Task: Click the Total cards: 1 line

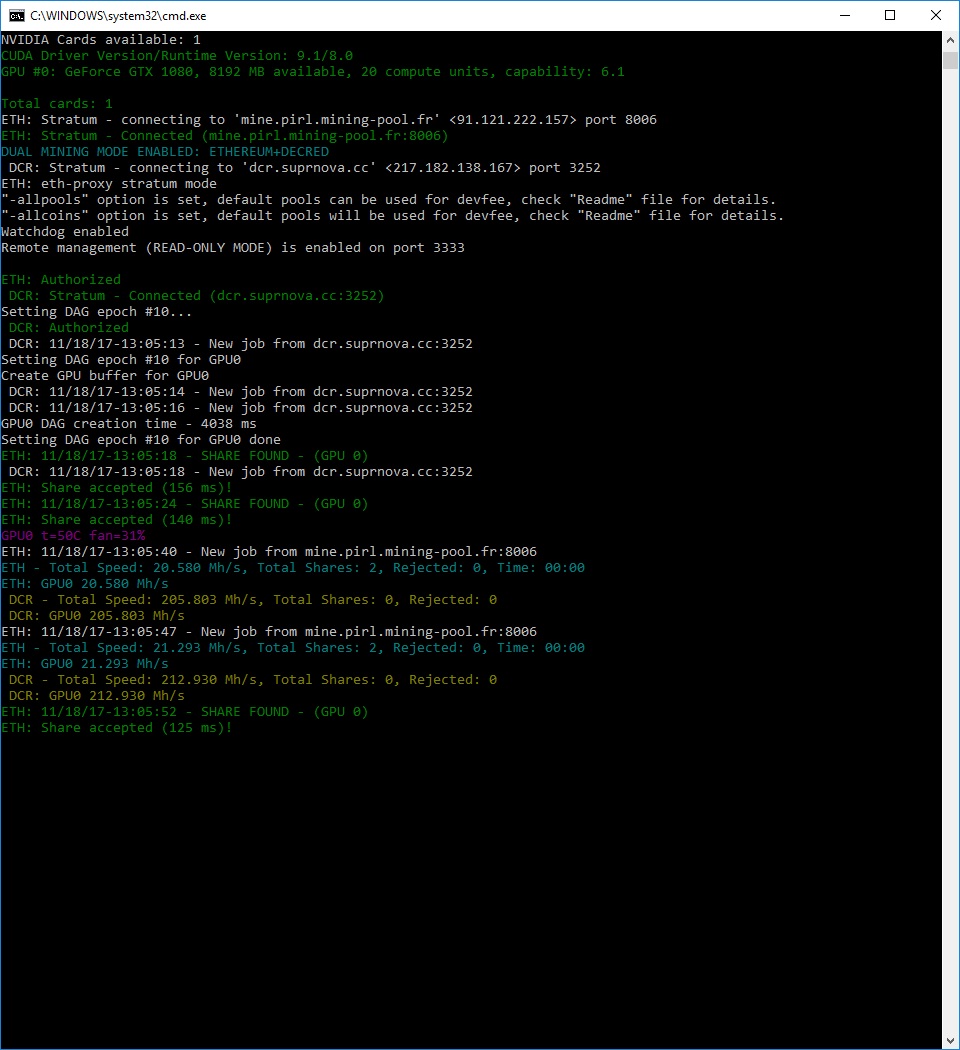Action: pyautogui.click(x=57, y=104)
